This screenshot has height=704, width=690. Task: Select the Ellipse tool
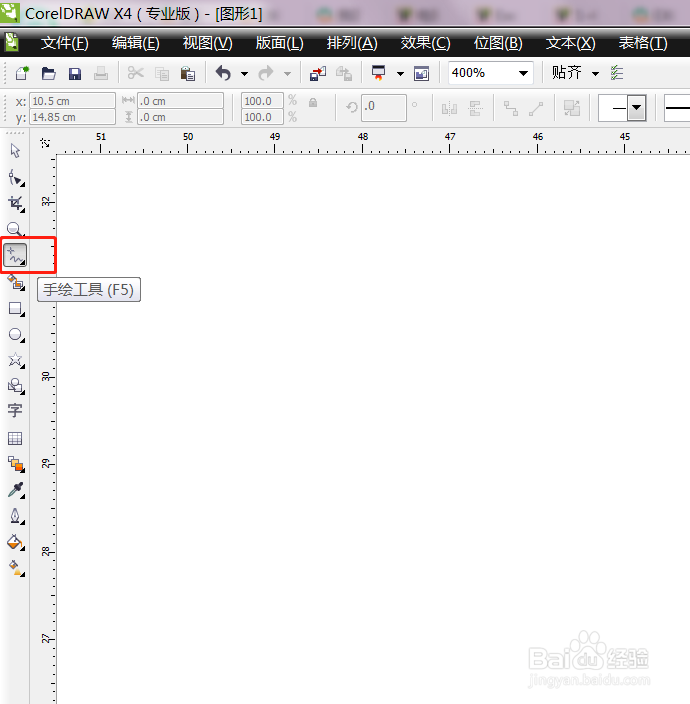pyautogui.click(x=16, y=335)
